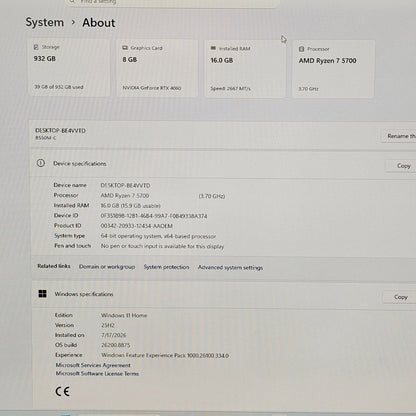Select the No pen or touch input text
The image size is (416, 416).
point(162,246)
